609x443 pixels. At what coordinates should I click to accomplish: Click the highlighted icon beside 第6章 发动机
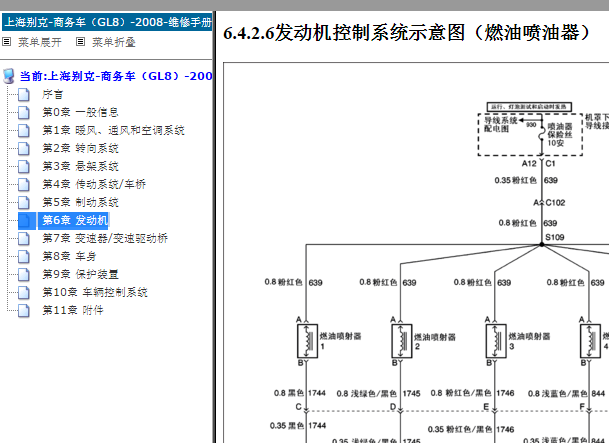click(x=26, y=221)
